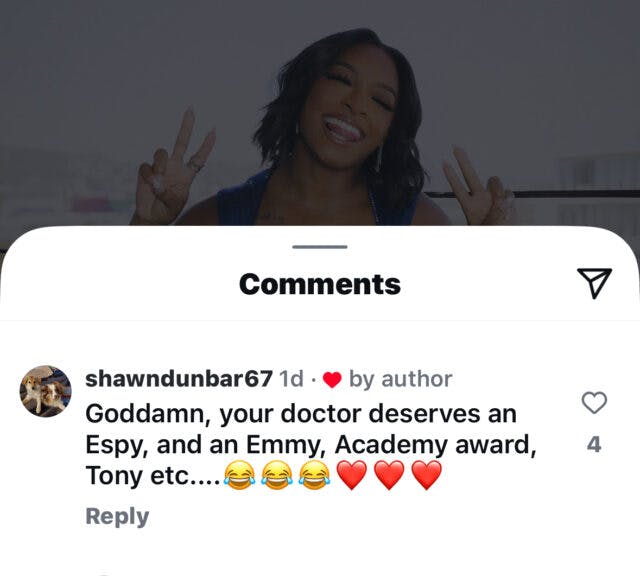
Task: Open the shawndunbar67 username link
Action: click(x=179, y=378)
